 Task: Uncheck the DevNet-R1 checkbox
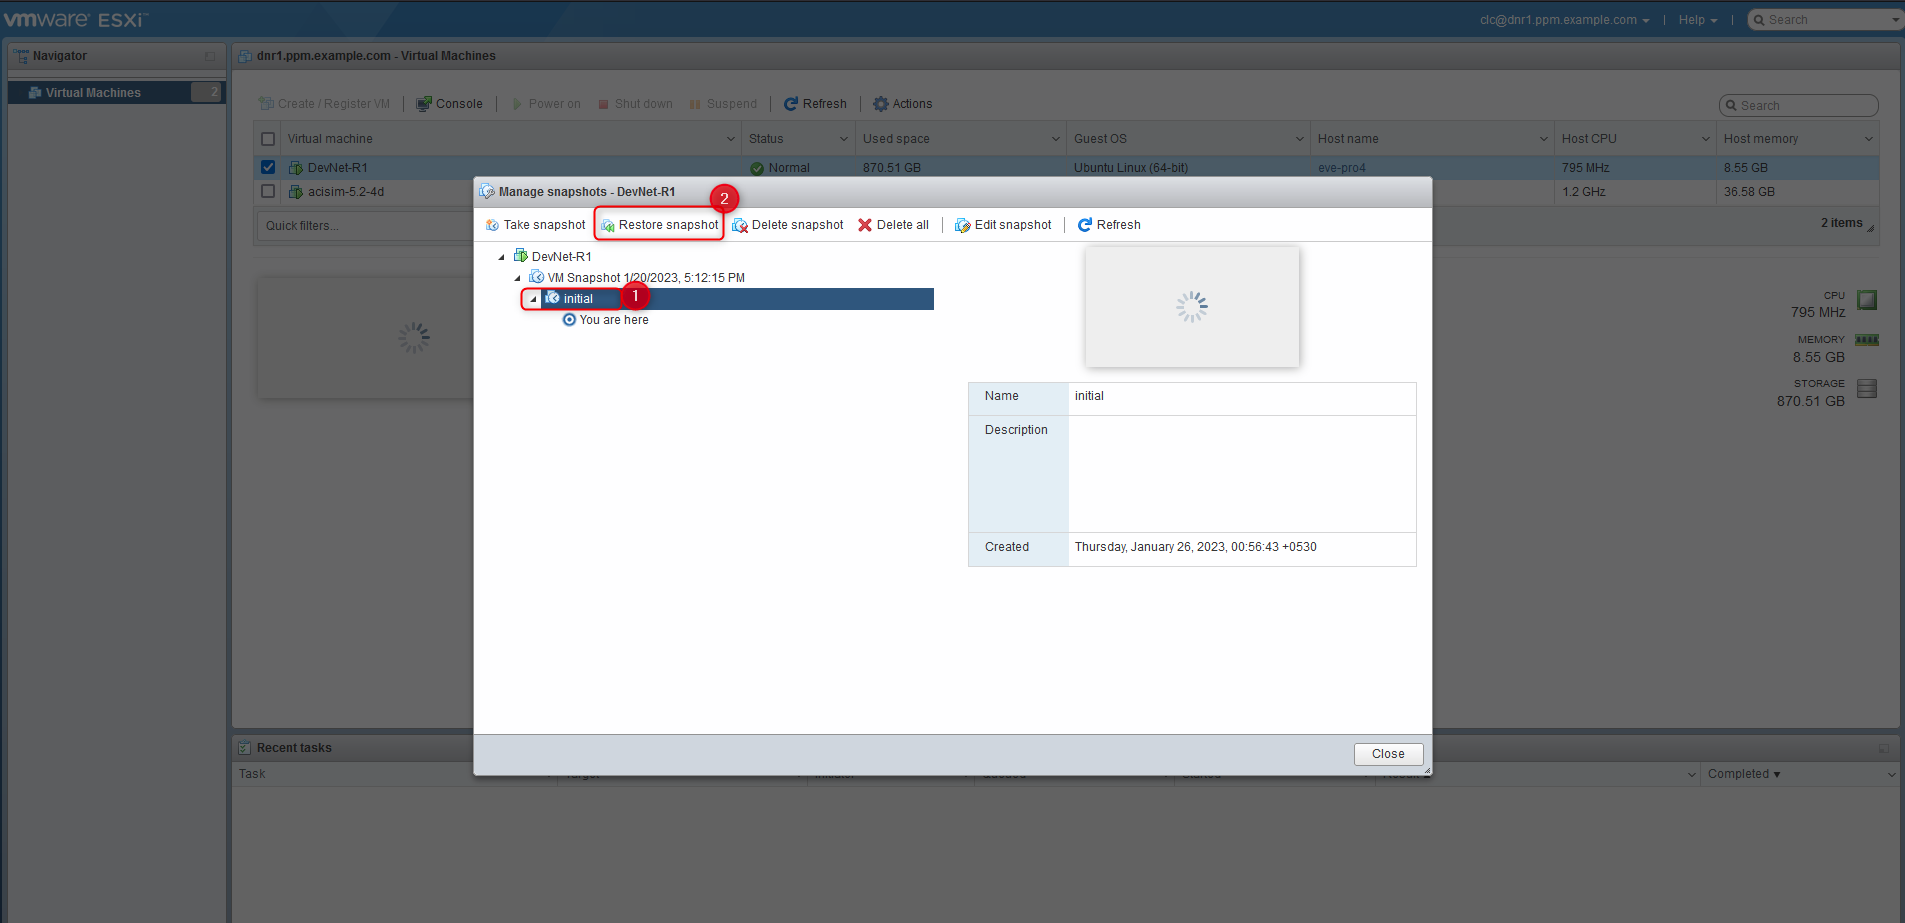click(268, 167)
